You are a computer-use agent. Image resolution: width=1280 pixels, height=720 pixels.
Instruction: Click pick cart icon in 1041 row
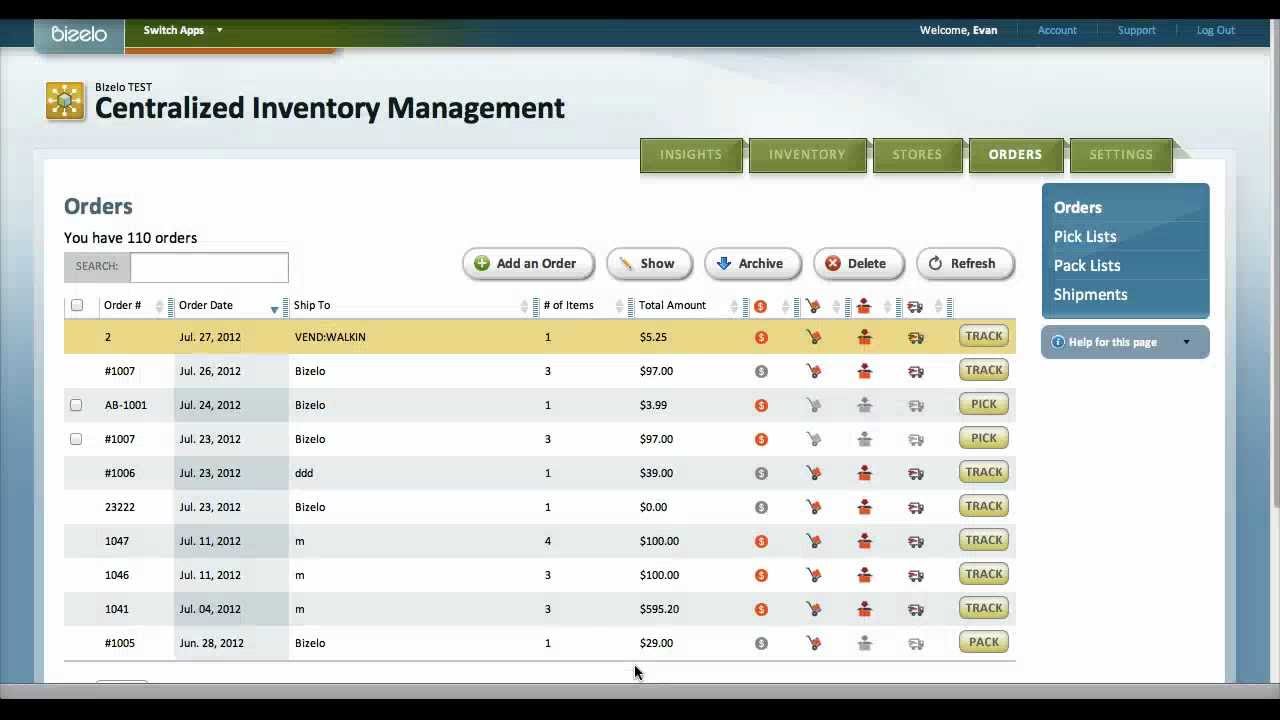coord(813,610)
